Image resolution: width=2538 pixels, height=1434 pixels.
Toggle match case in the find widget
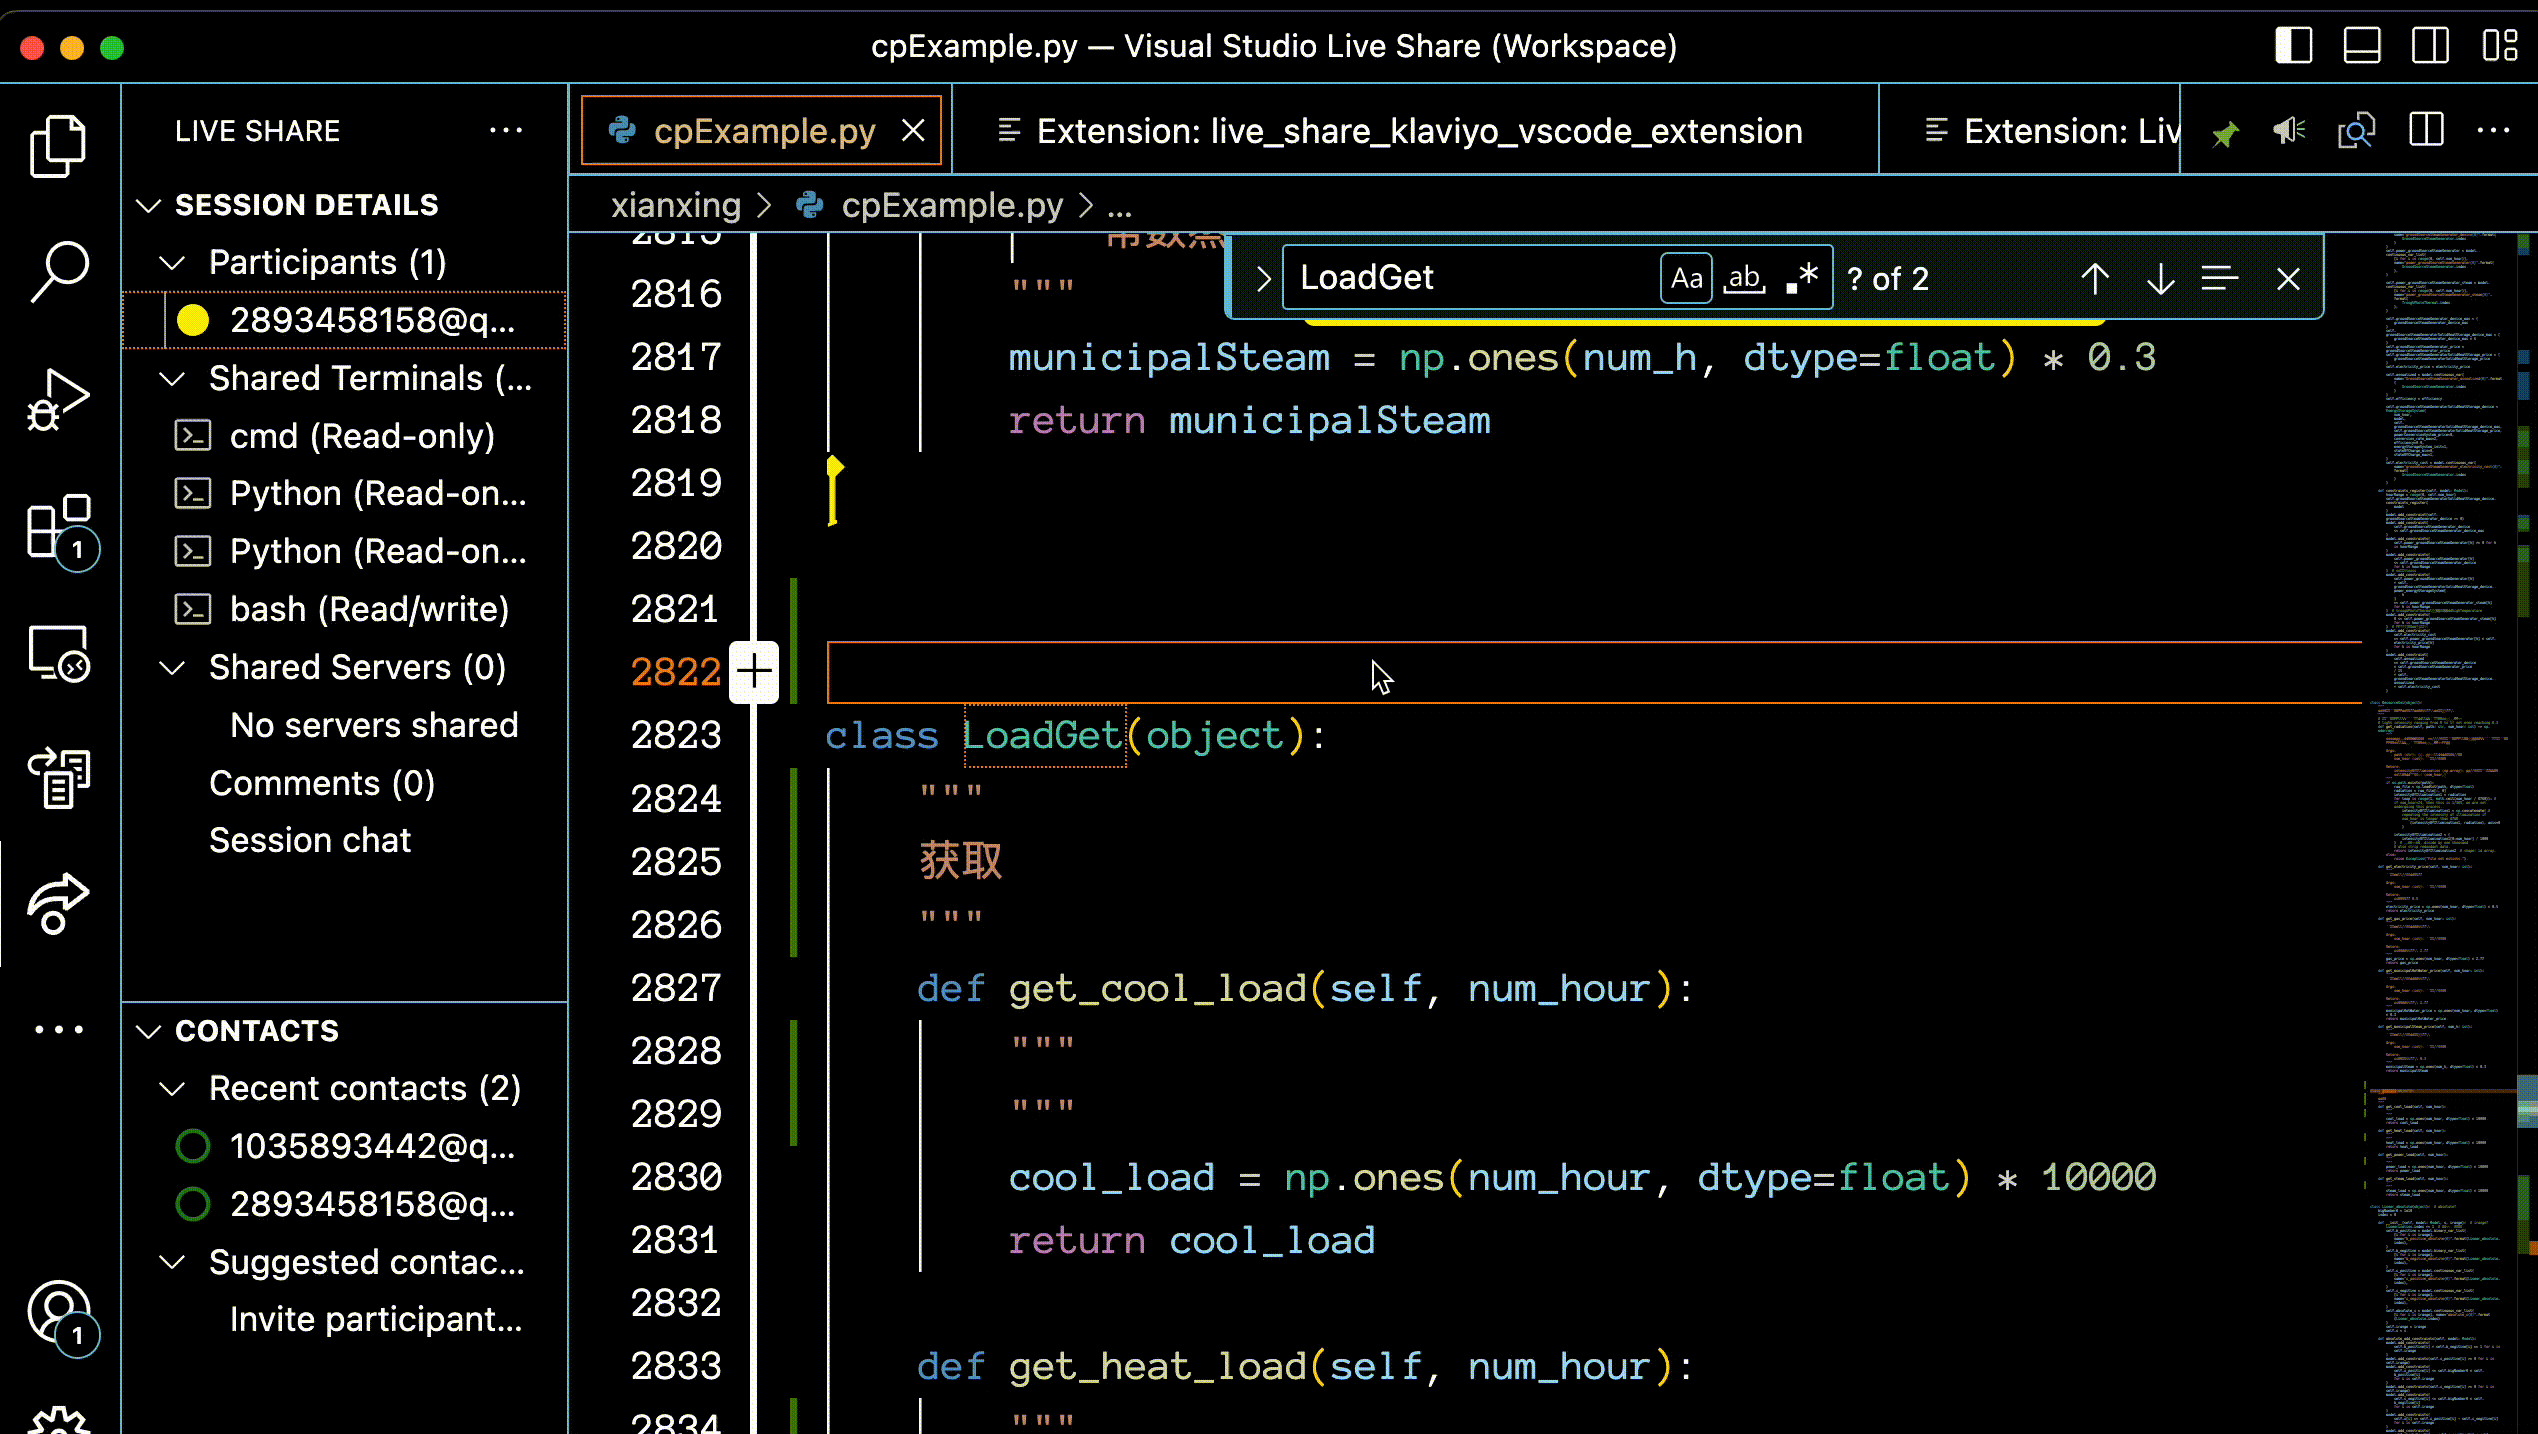(x=1686, y=277)
